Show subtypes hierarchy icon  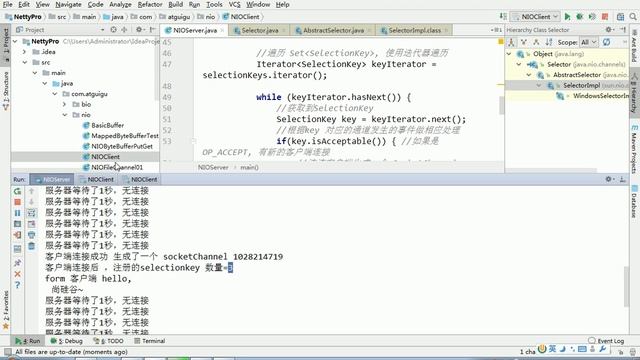(x=536, y=42)
